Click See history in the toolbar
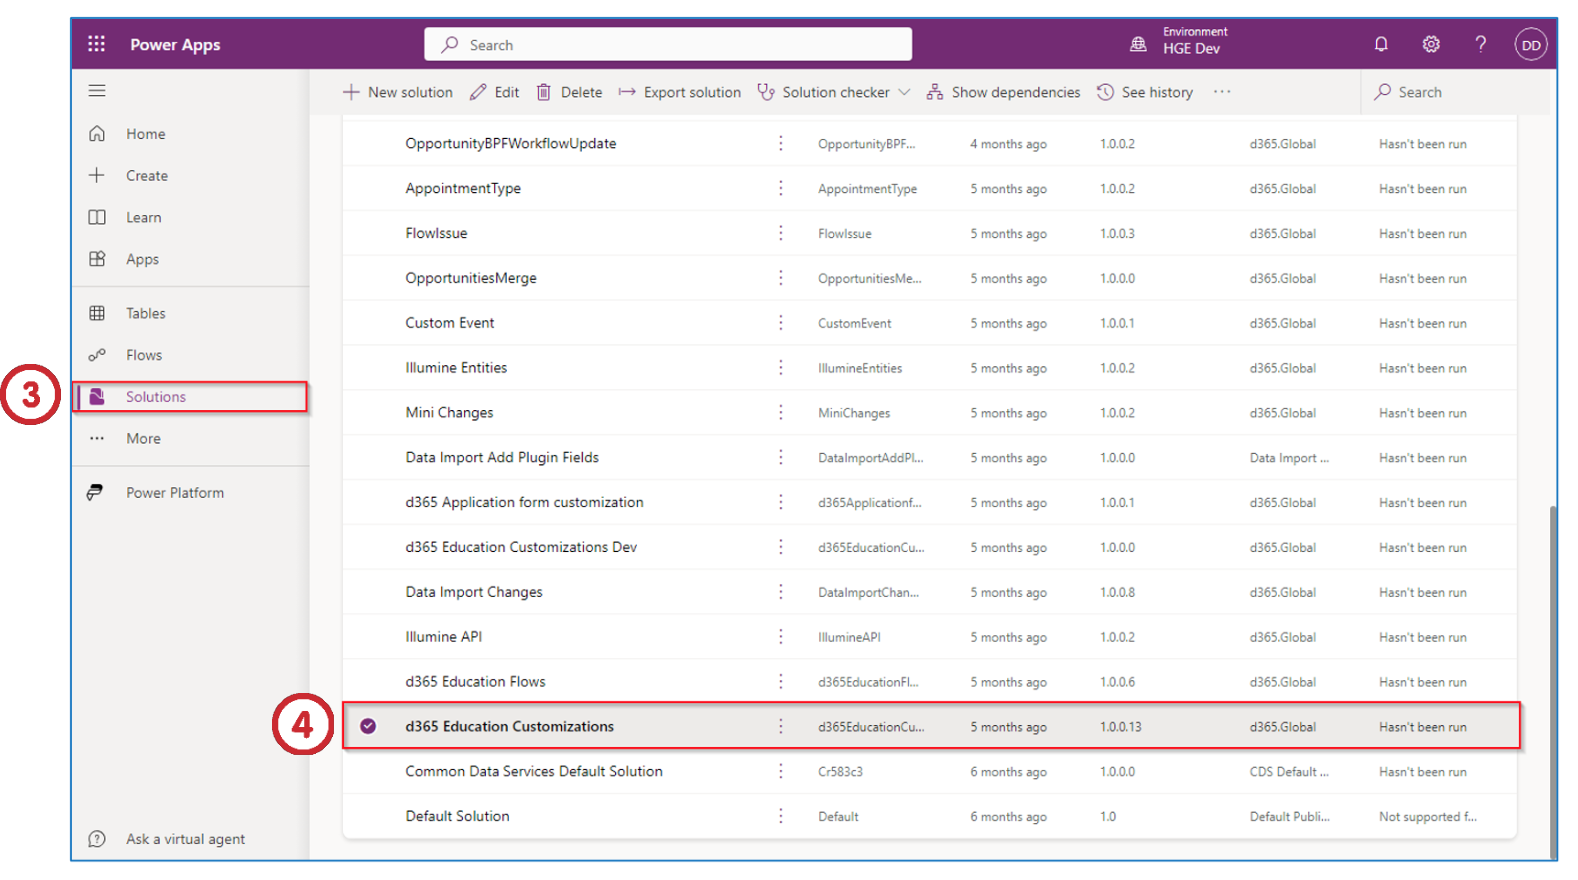The image size is (1578, 880). point(1145,92)
